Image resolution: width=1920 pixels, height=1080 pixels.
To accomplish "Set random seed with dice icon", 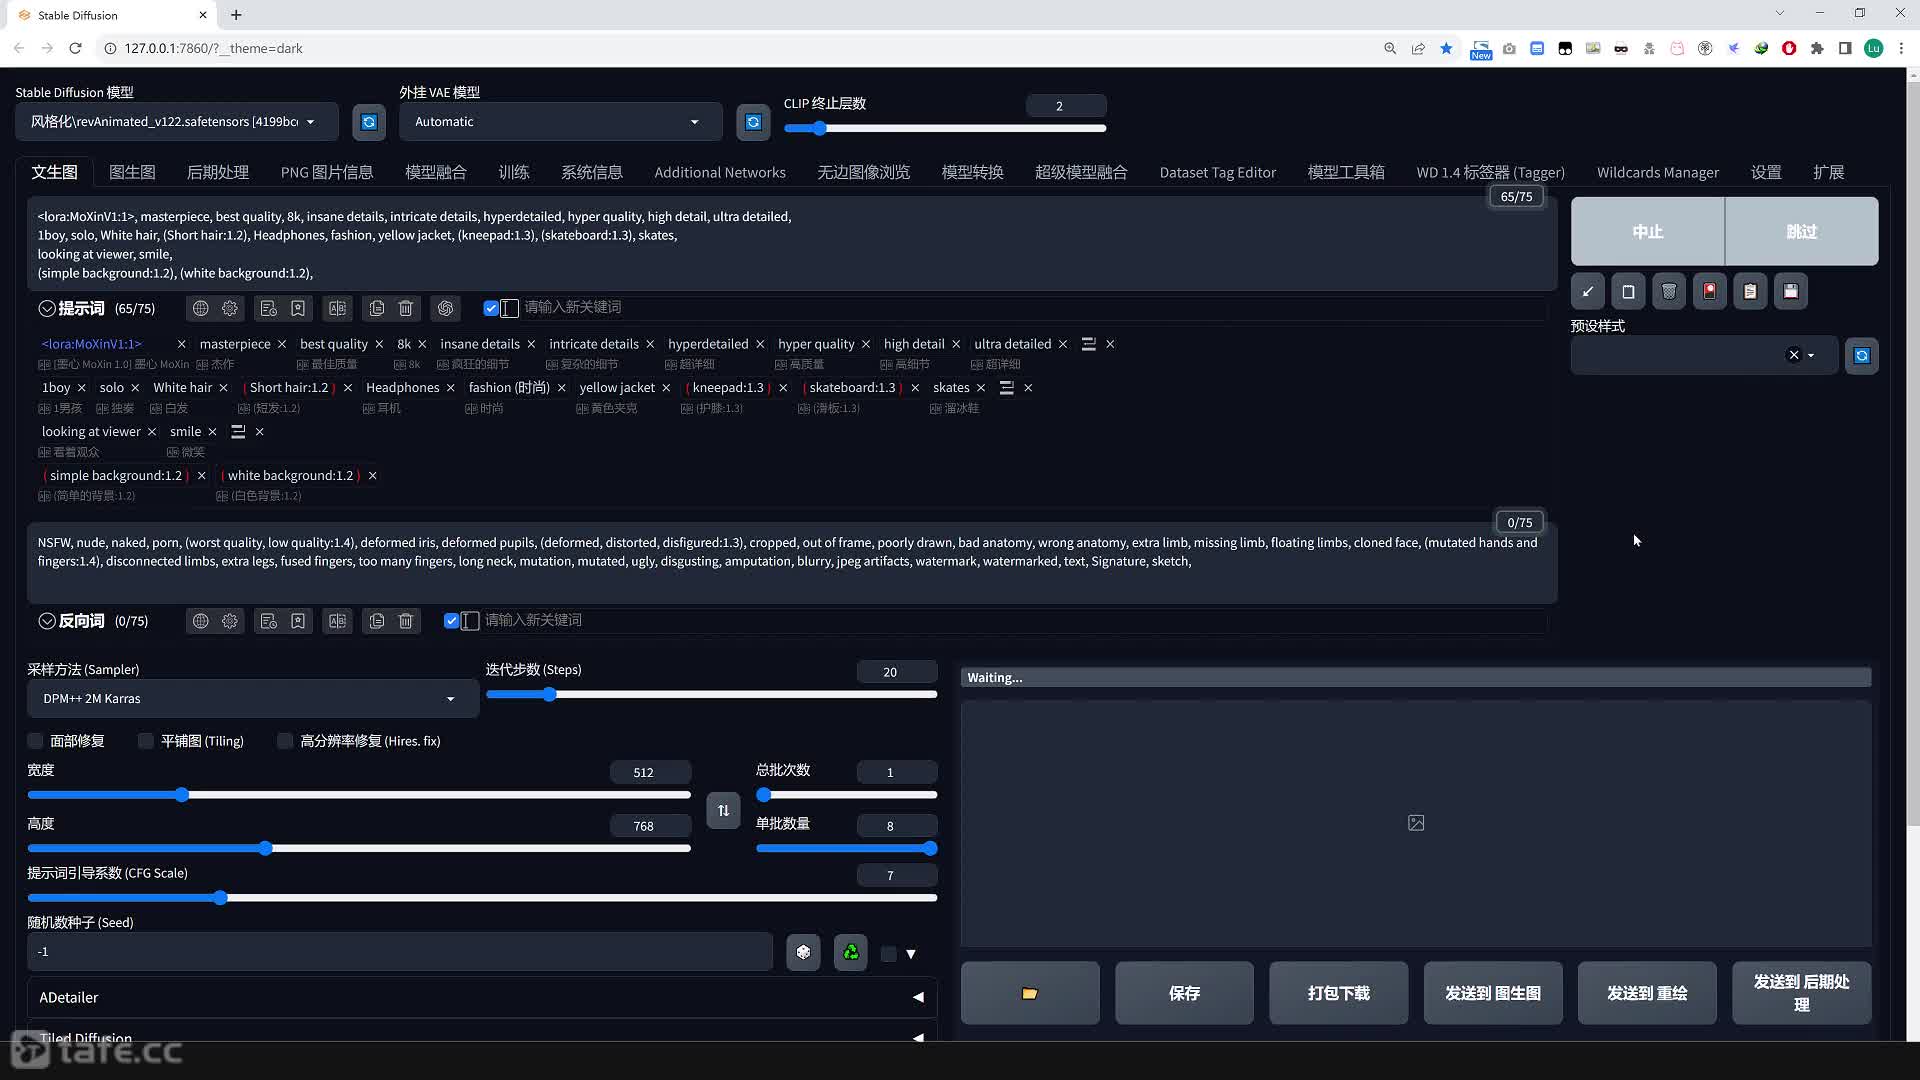I will [803, 952].
